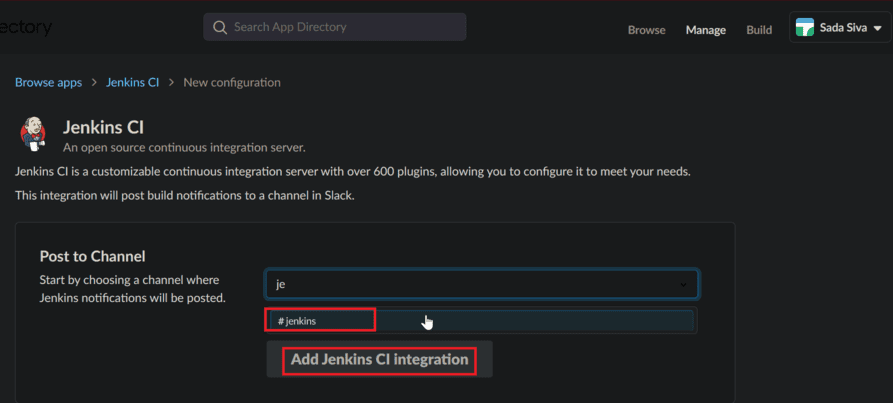Viewport: 893px width, 403px height.
Task: Click the New configuration breadcrumb
Action: point(232,83)
